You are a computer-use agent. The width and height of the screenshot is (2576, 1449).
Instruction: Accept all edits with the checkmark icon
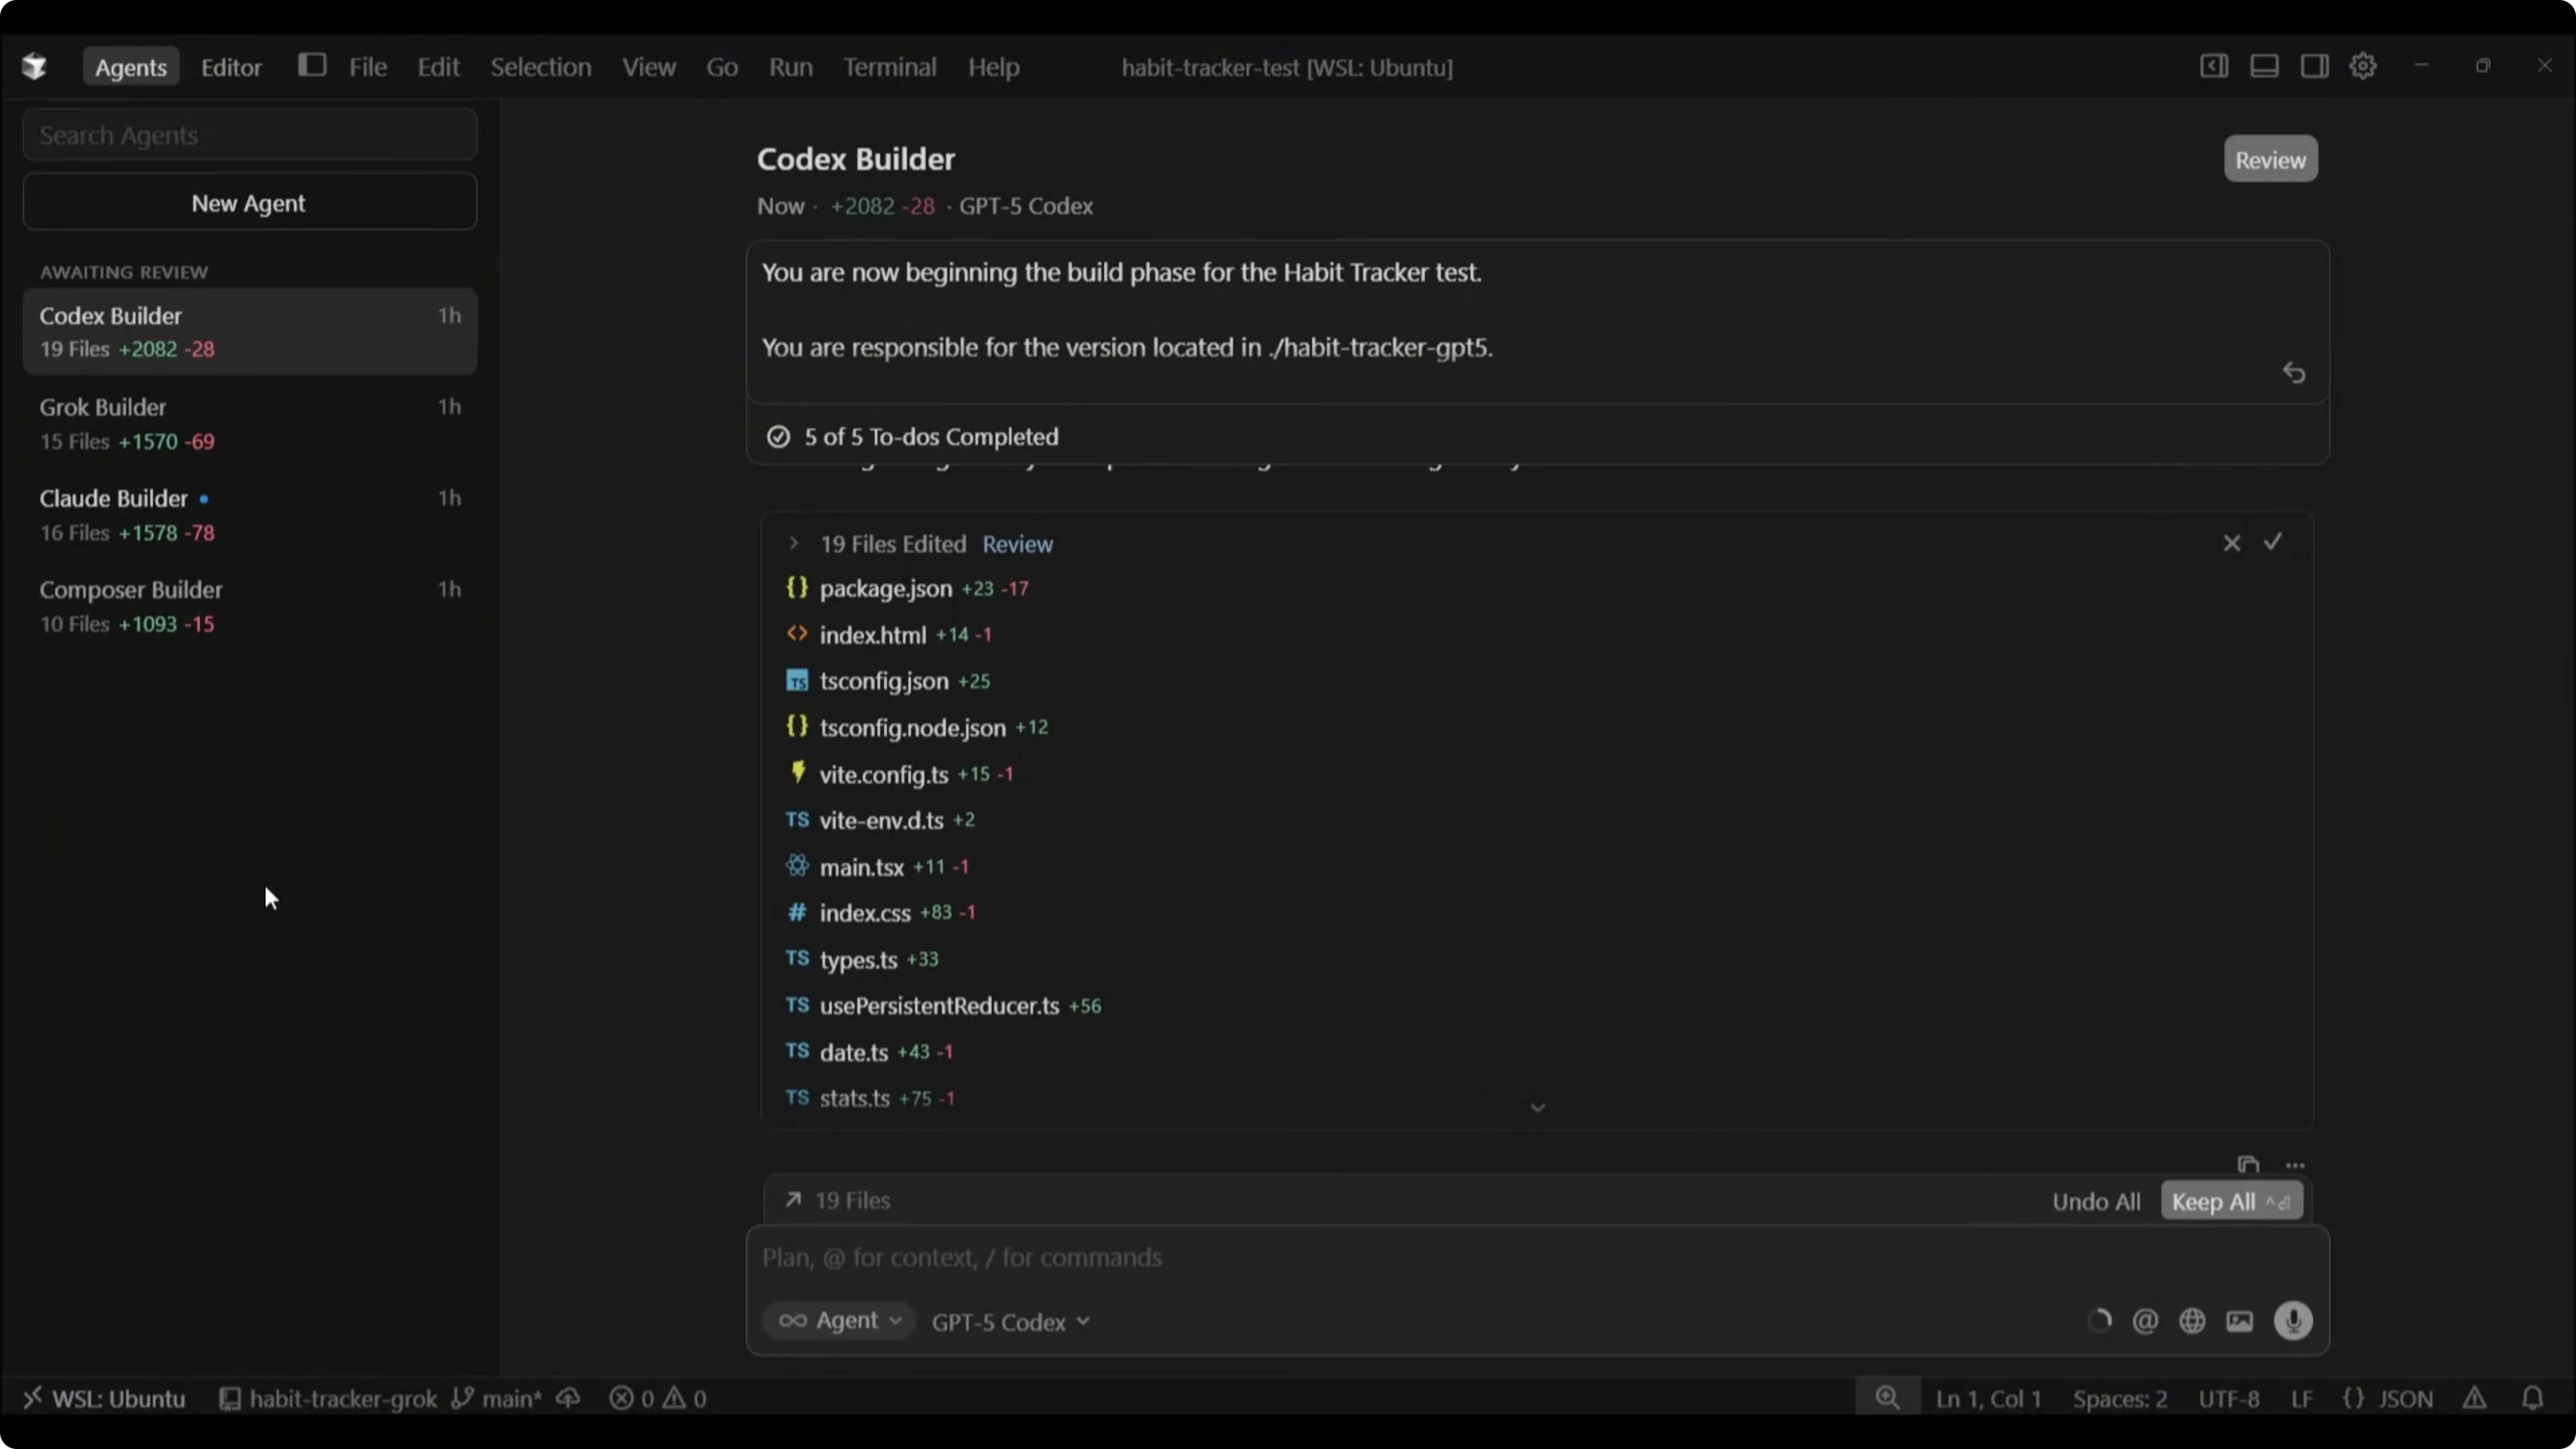[2273, 542]
